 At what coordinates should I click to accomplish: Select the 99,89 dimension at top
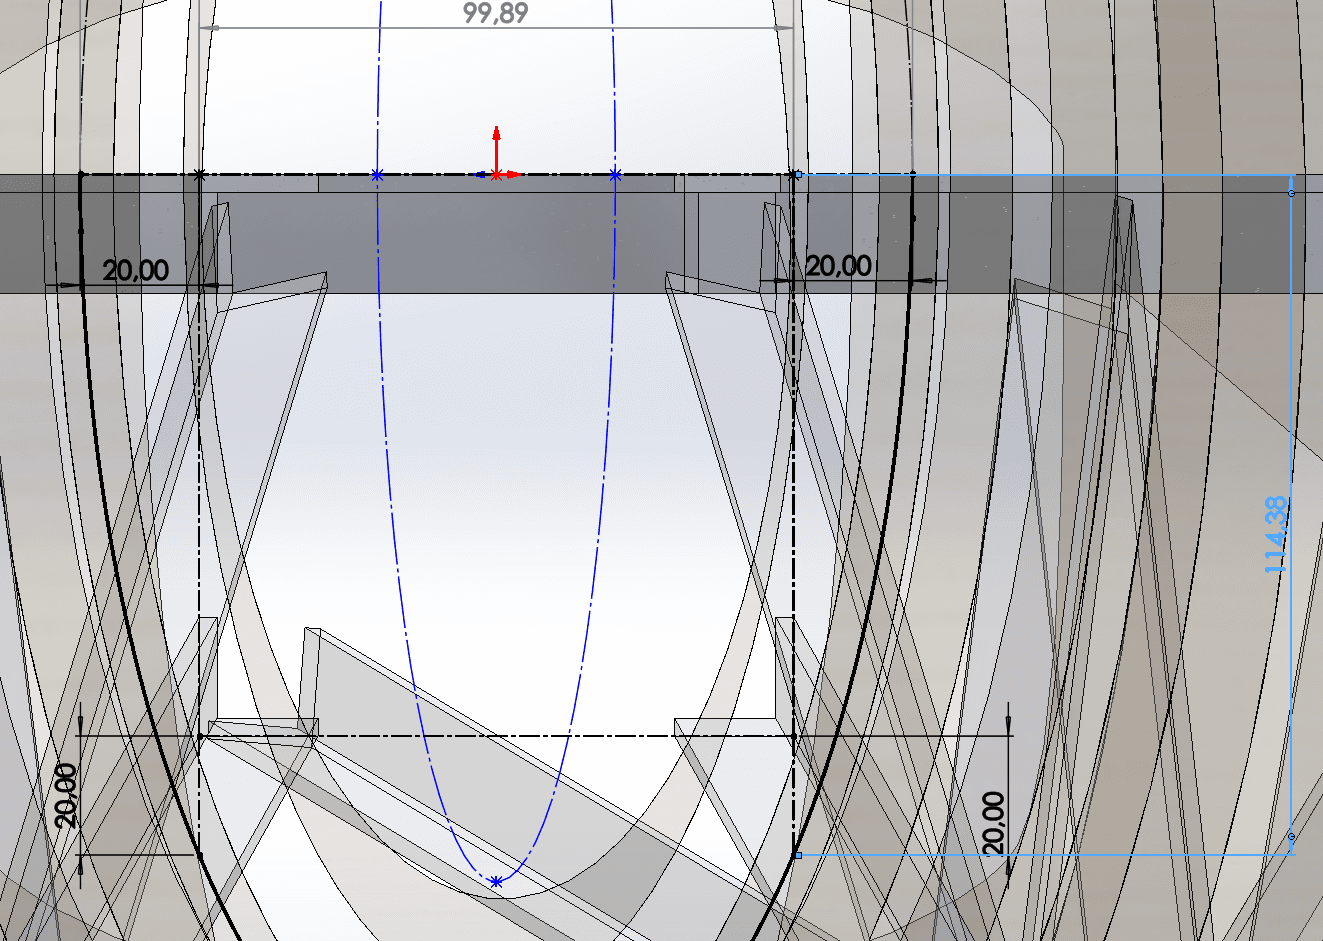495,13
